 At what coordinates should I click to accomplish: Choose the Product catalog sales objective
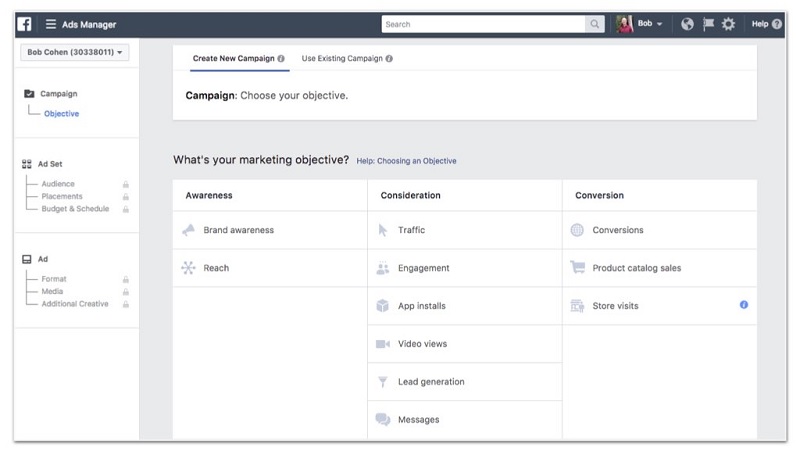pos(660,268)
